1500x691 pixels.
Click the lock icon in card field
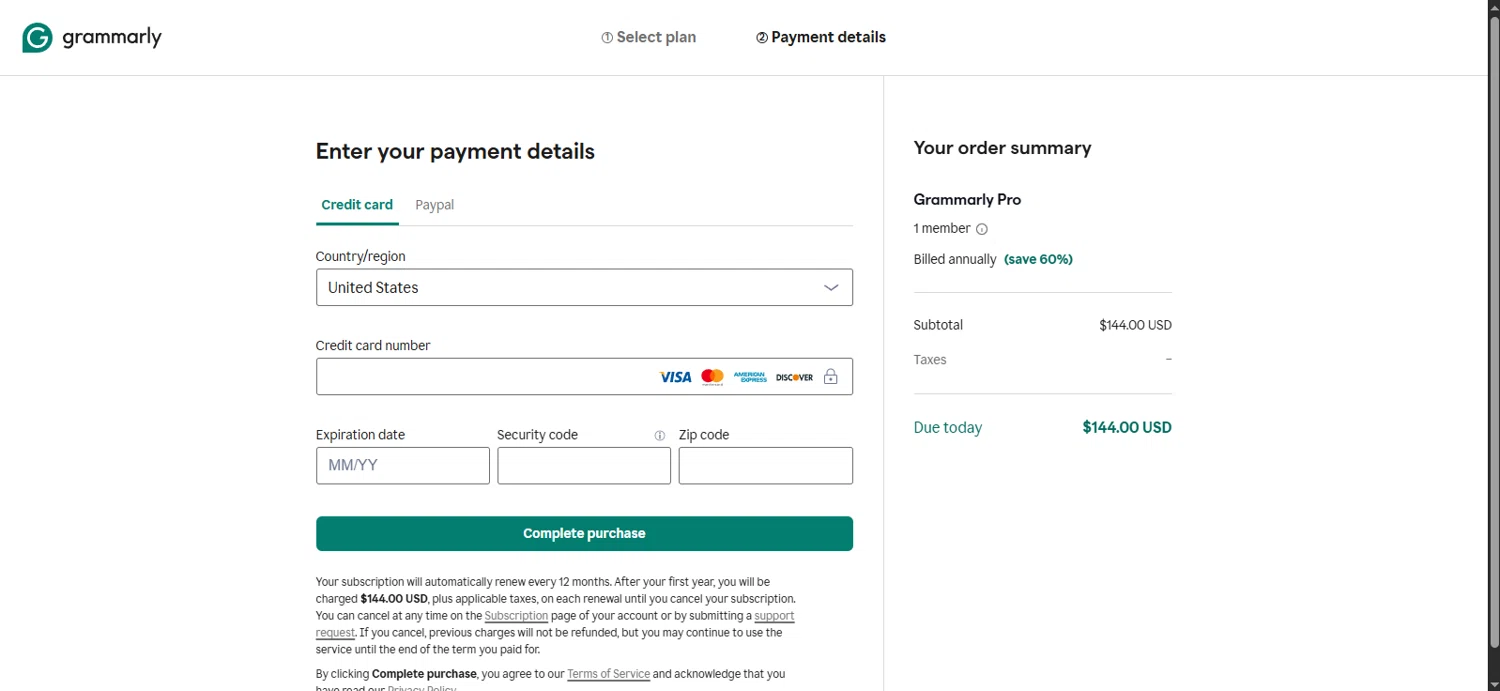[831, 377]
